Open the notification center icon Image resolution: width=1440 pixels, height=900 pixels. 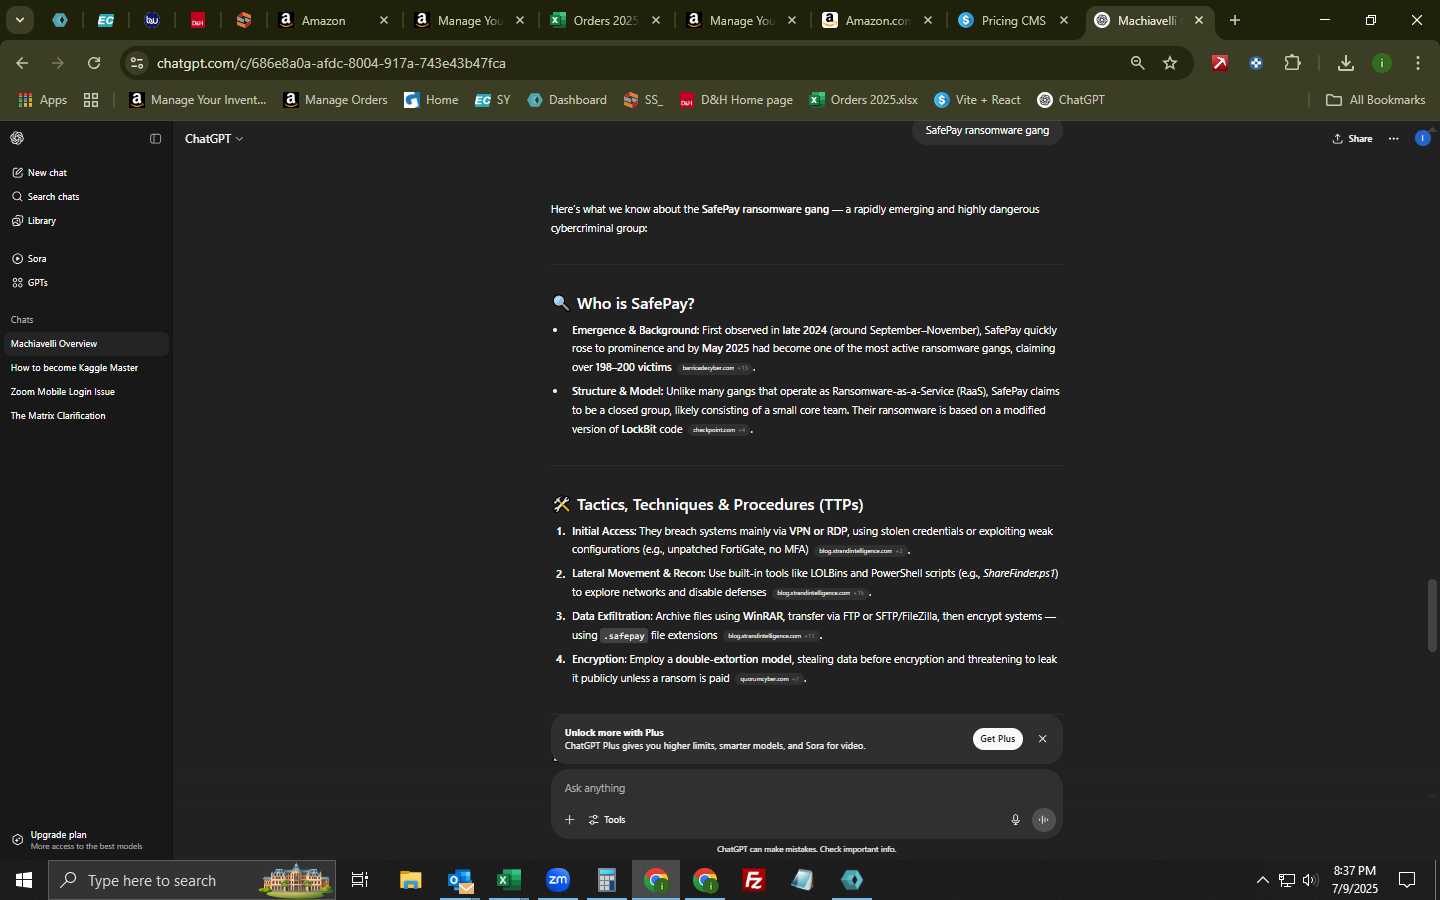1407,880
